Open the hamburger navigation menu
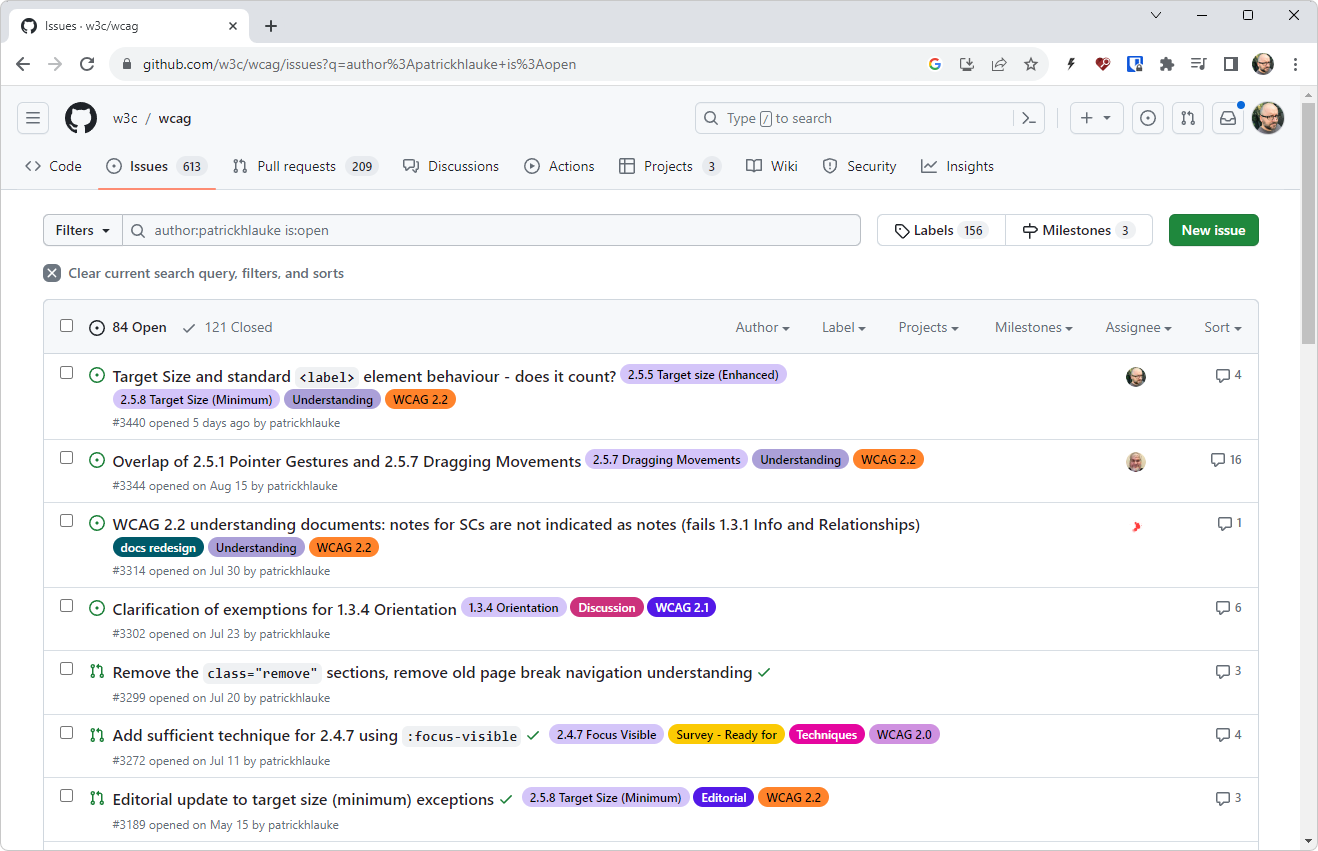Image resolution: width=1318 pixels, height=851 pixels. coord(33,118)
